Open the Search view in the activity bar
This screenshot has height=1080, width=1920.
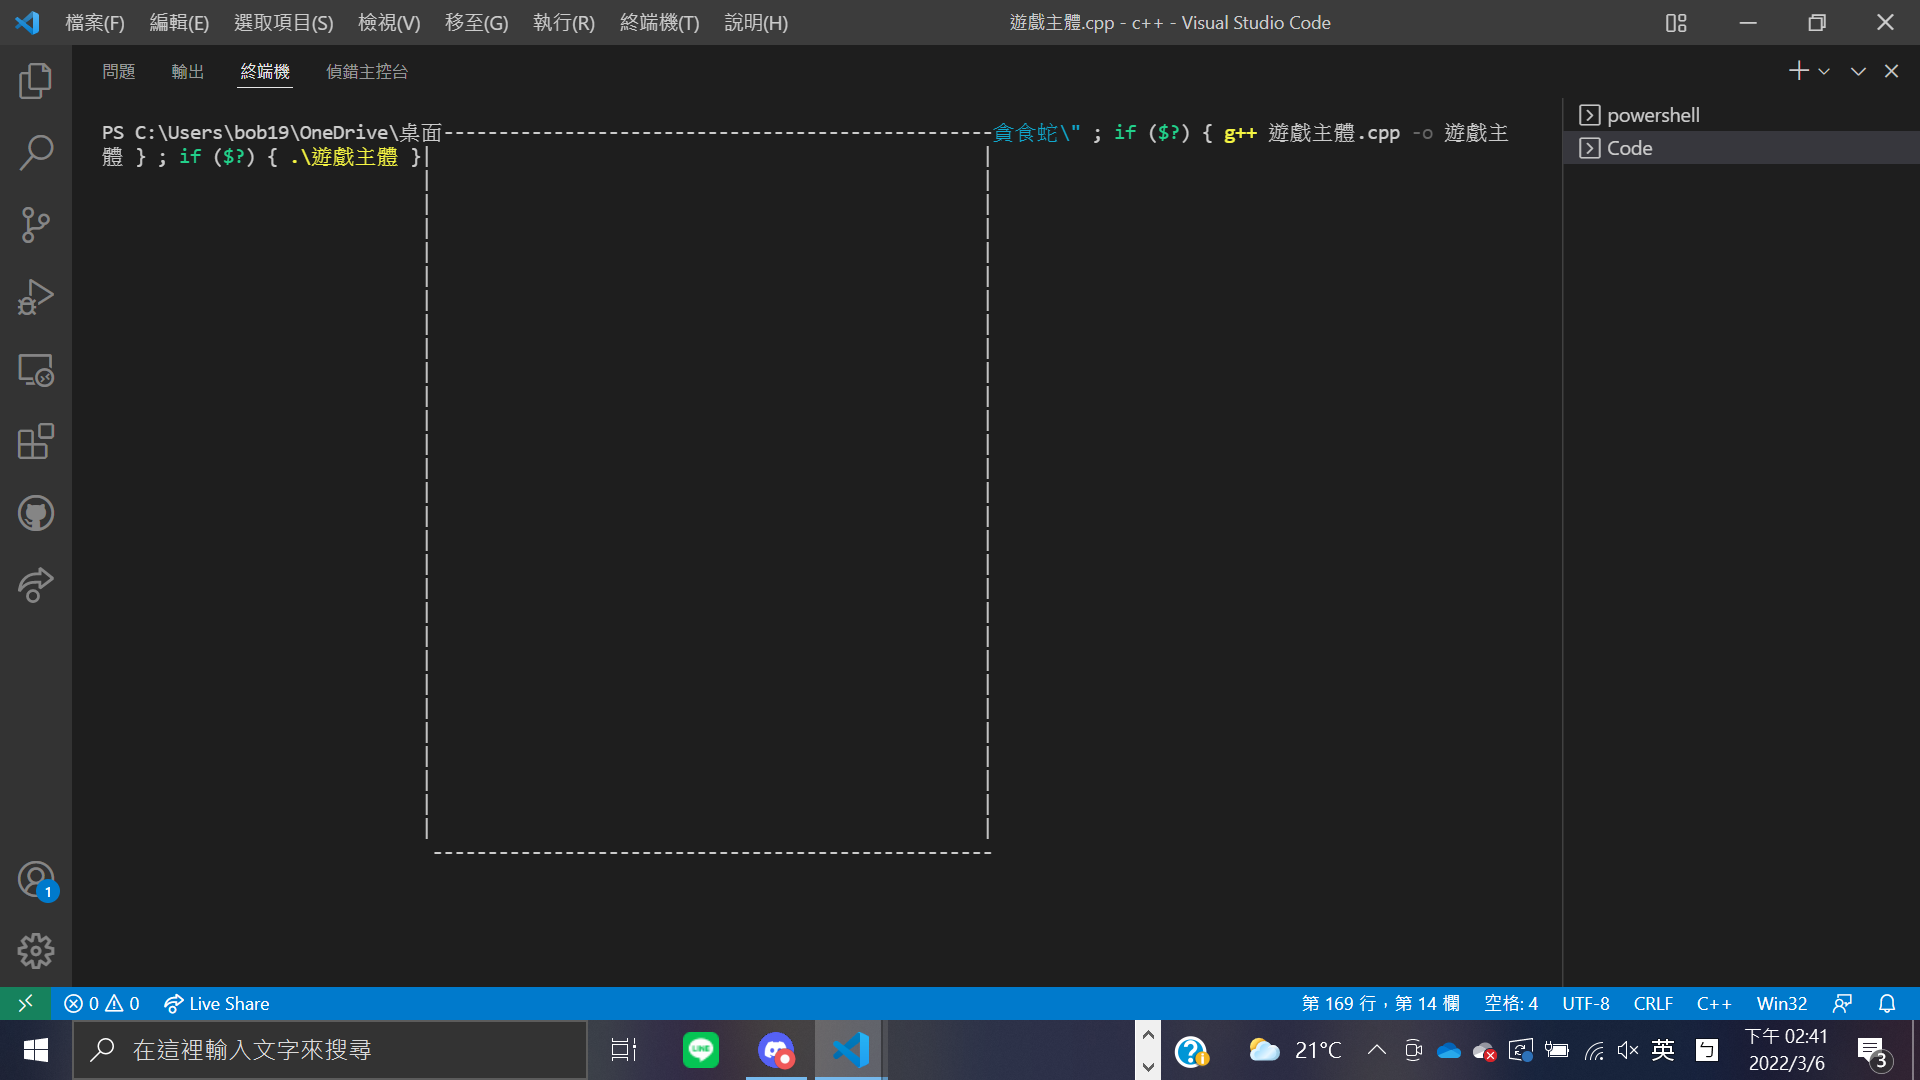tap(35, 153)
